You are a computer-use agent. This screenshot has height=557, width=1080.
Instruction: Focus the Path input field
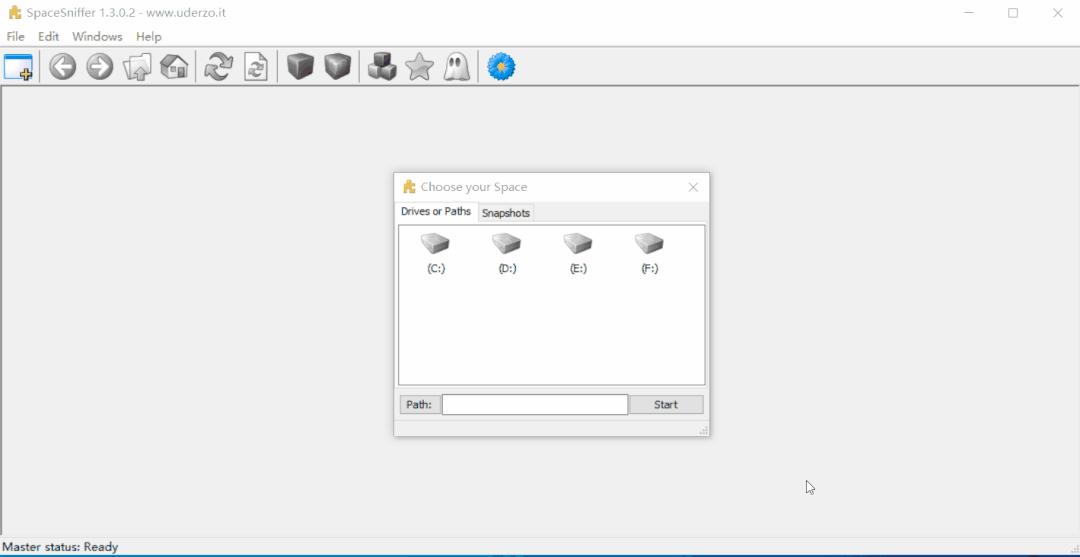coord(535,405)
